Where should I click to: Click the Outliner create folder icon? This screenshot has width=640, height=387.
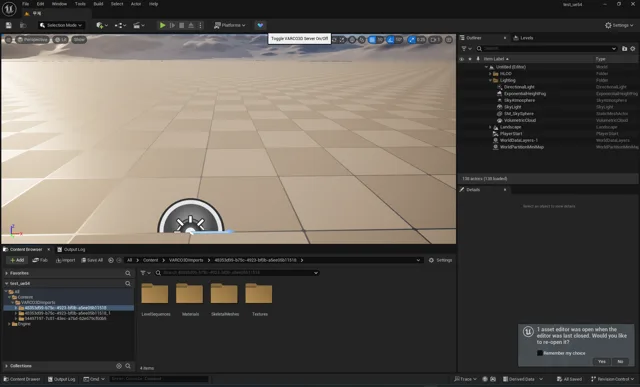(624, 49)
